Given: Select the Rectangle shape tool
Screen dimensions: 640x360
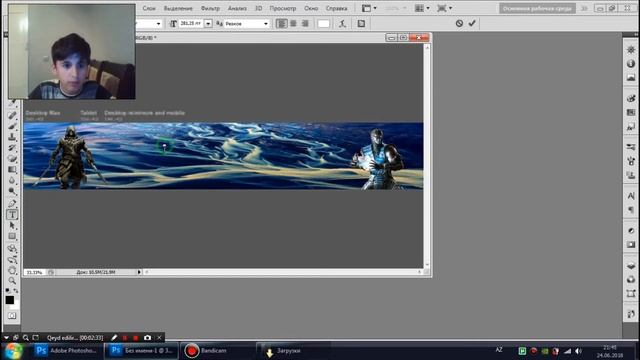Looking at the screenshot, I should pos(12,236).
